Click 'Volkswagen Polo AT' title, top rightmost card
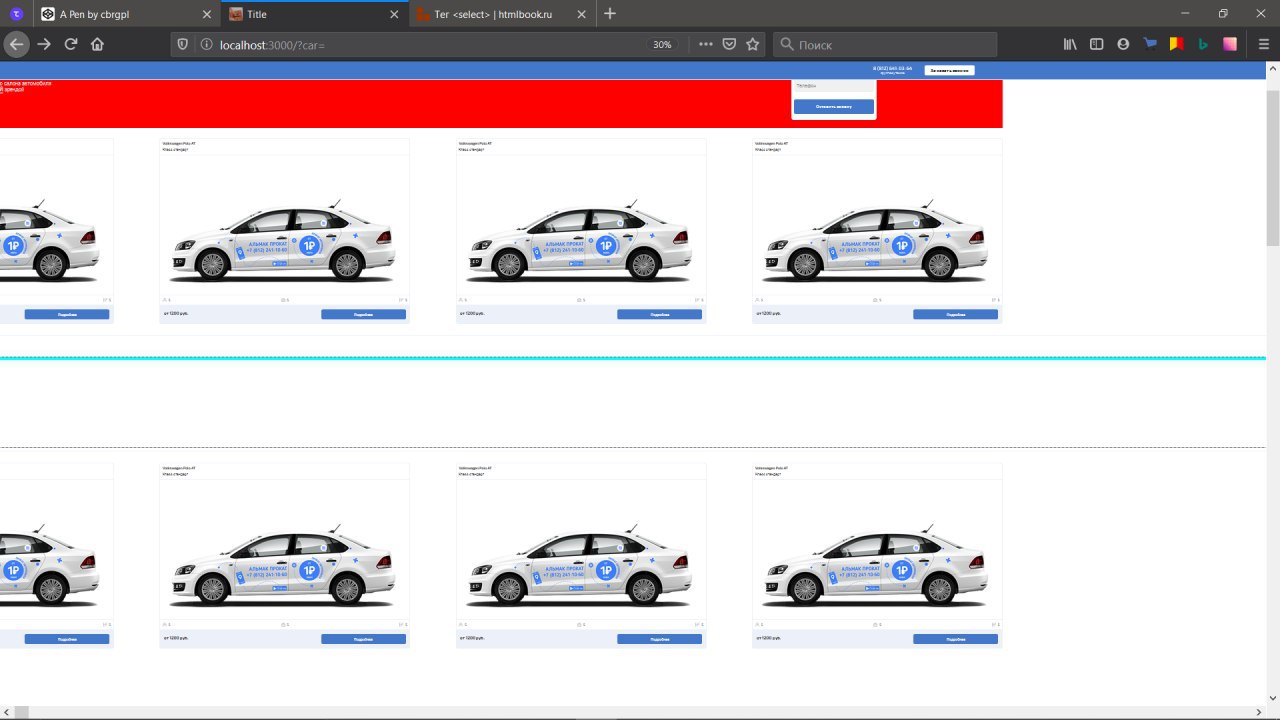 [x=773, y=143]
